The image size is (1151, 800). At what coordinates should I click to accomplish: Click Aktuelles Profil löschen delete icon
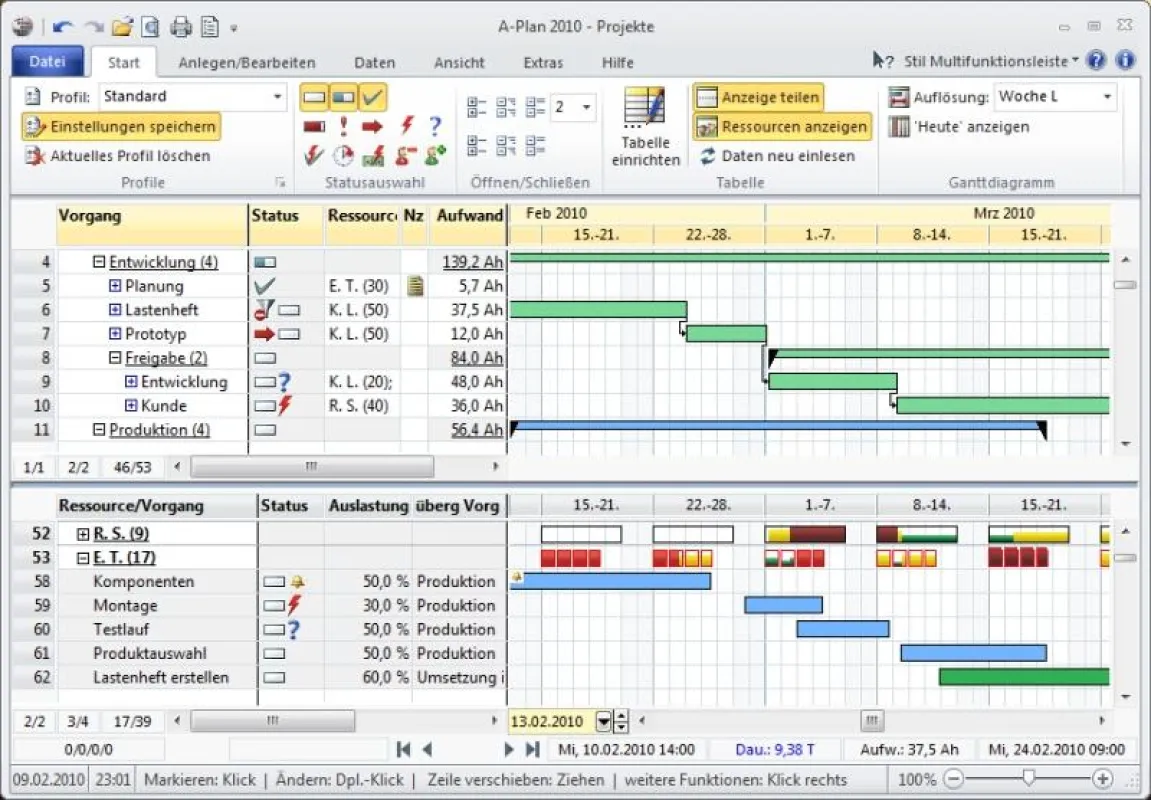tap(34, 156)
